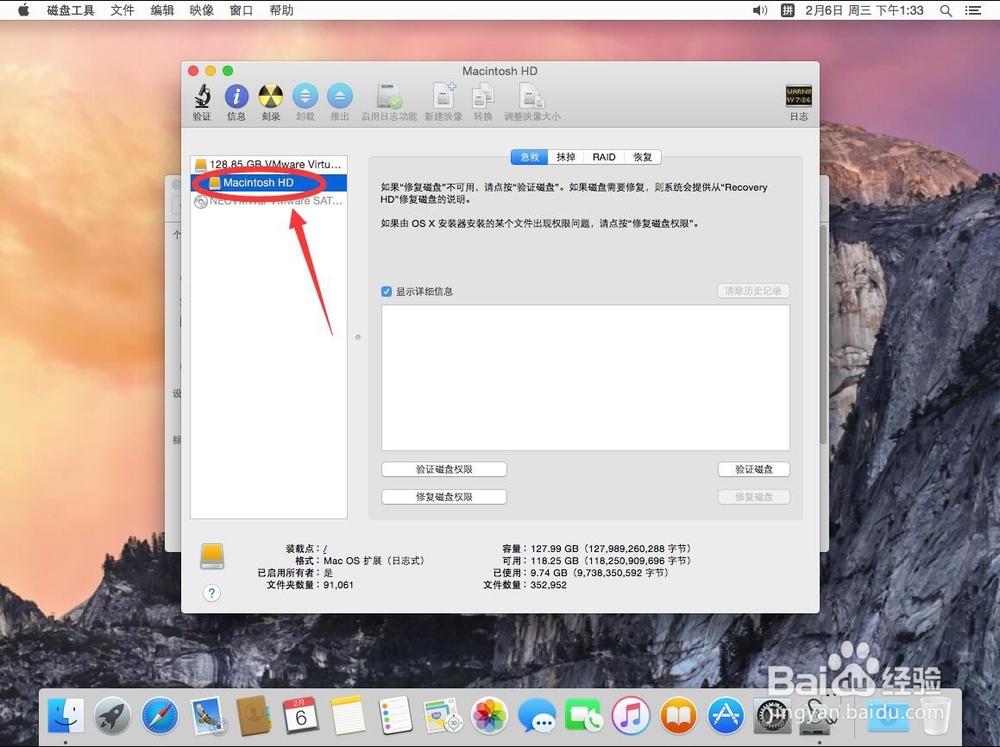Image resolution: width=1000 pixels, height=747 pixels.
Task: Open Safari from the Dock
Action: tap(159, 715)
